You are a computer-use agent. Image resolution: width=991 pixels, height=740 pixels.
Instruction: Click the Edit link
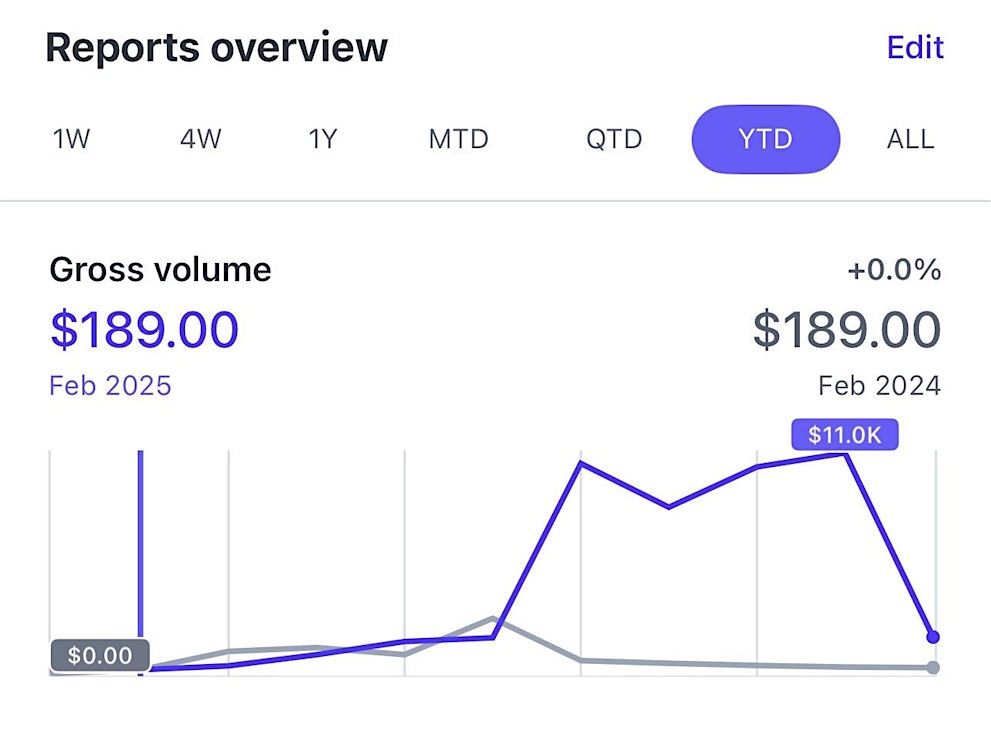point(915,47)
